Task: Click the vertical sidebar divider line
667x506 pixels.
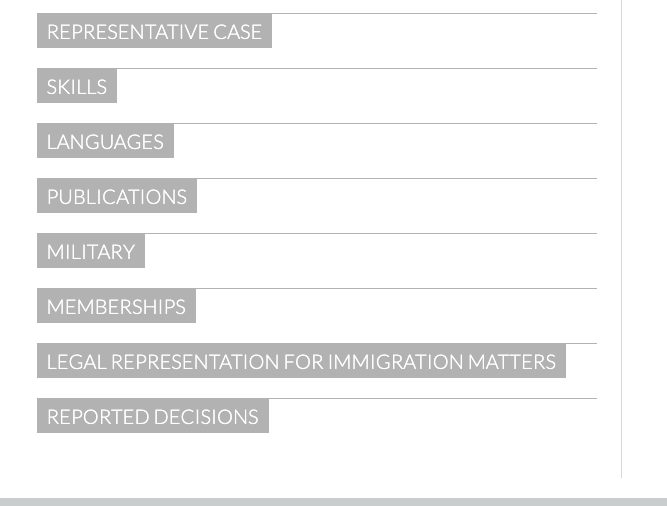Action: 621,239
